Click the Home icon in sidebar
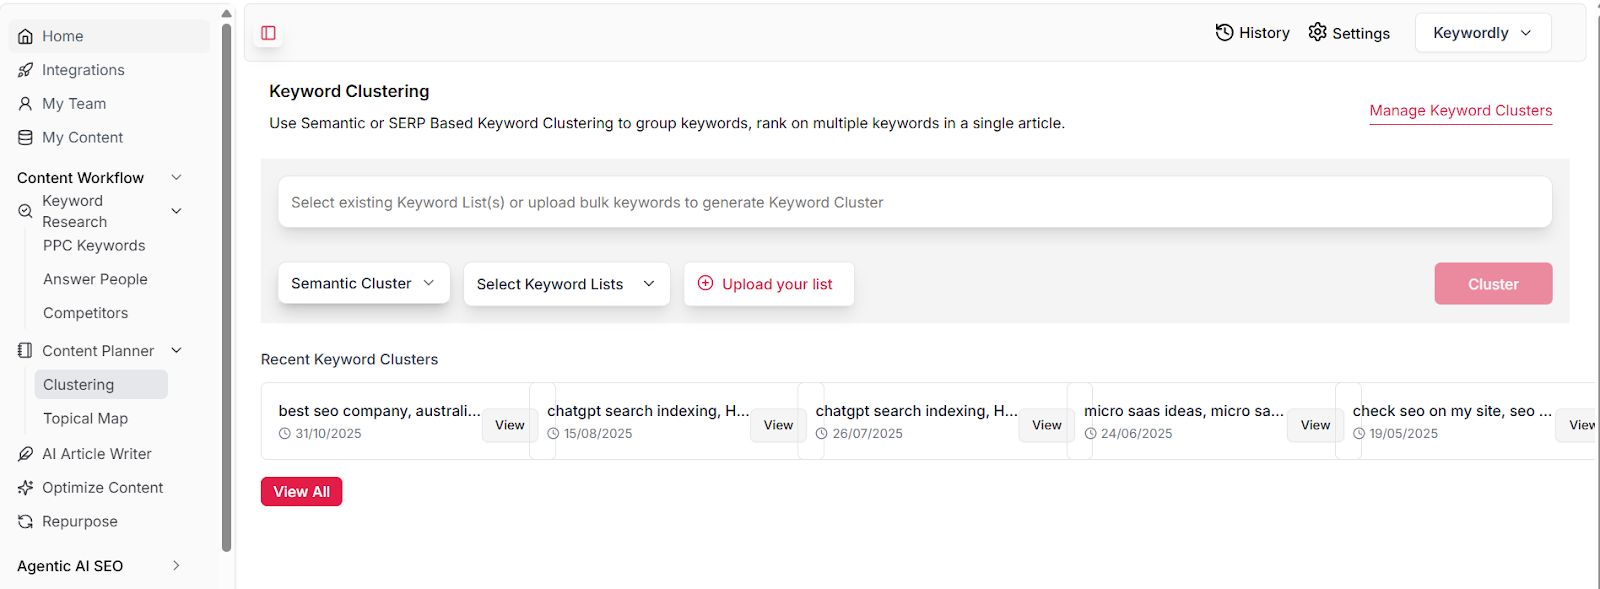 tap(26, 36)
